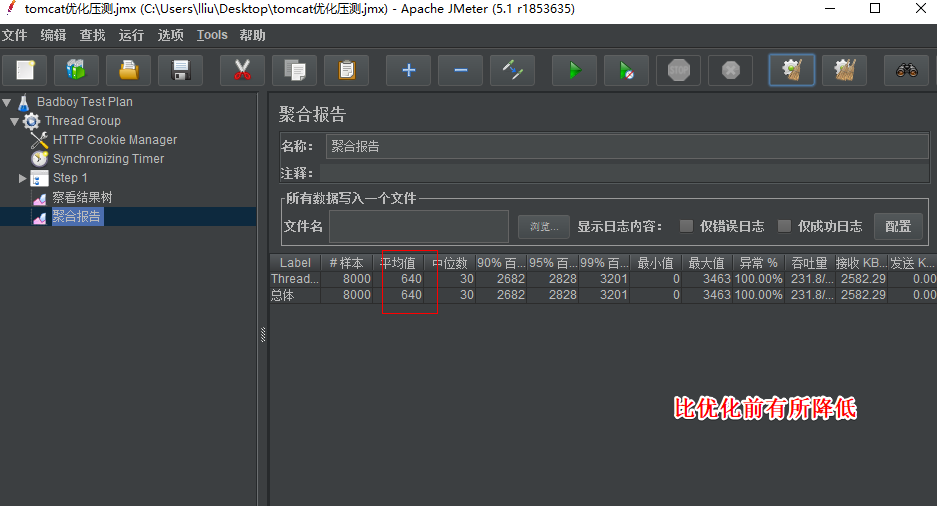Expand the Step 1 node
This screenshot has width=937, height=506.
click(23, 178)
